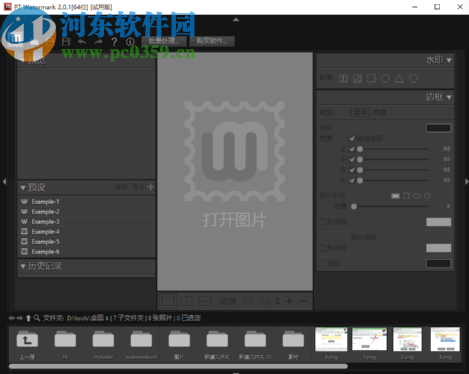The width and height of the screenshot is (469, 374).
Task: Open the watermarksoft folder
Action: pyautogui.click(x=141, y=344)
